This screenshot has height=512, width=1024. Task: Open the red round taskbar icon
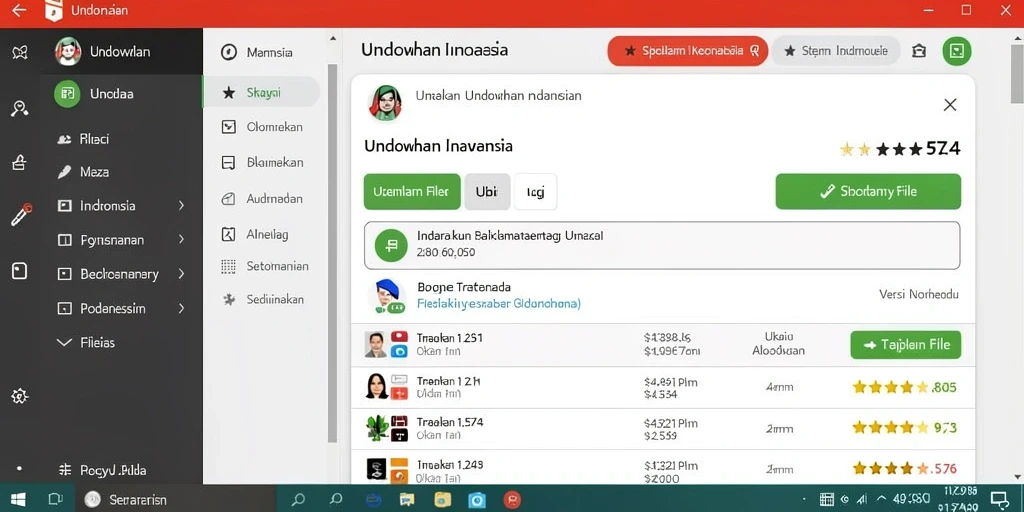[513, 500]
